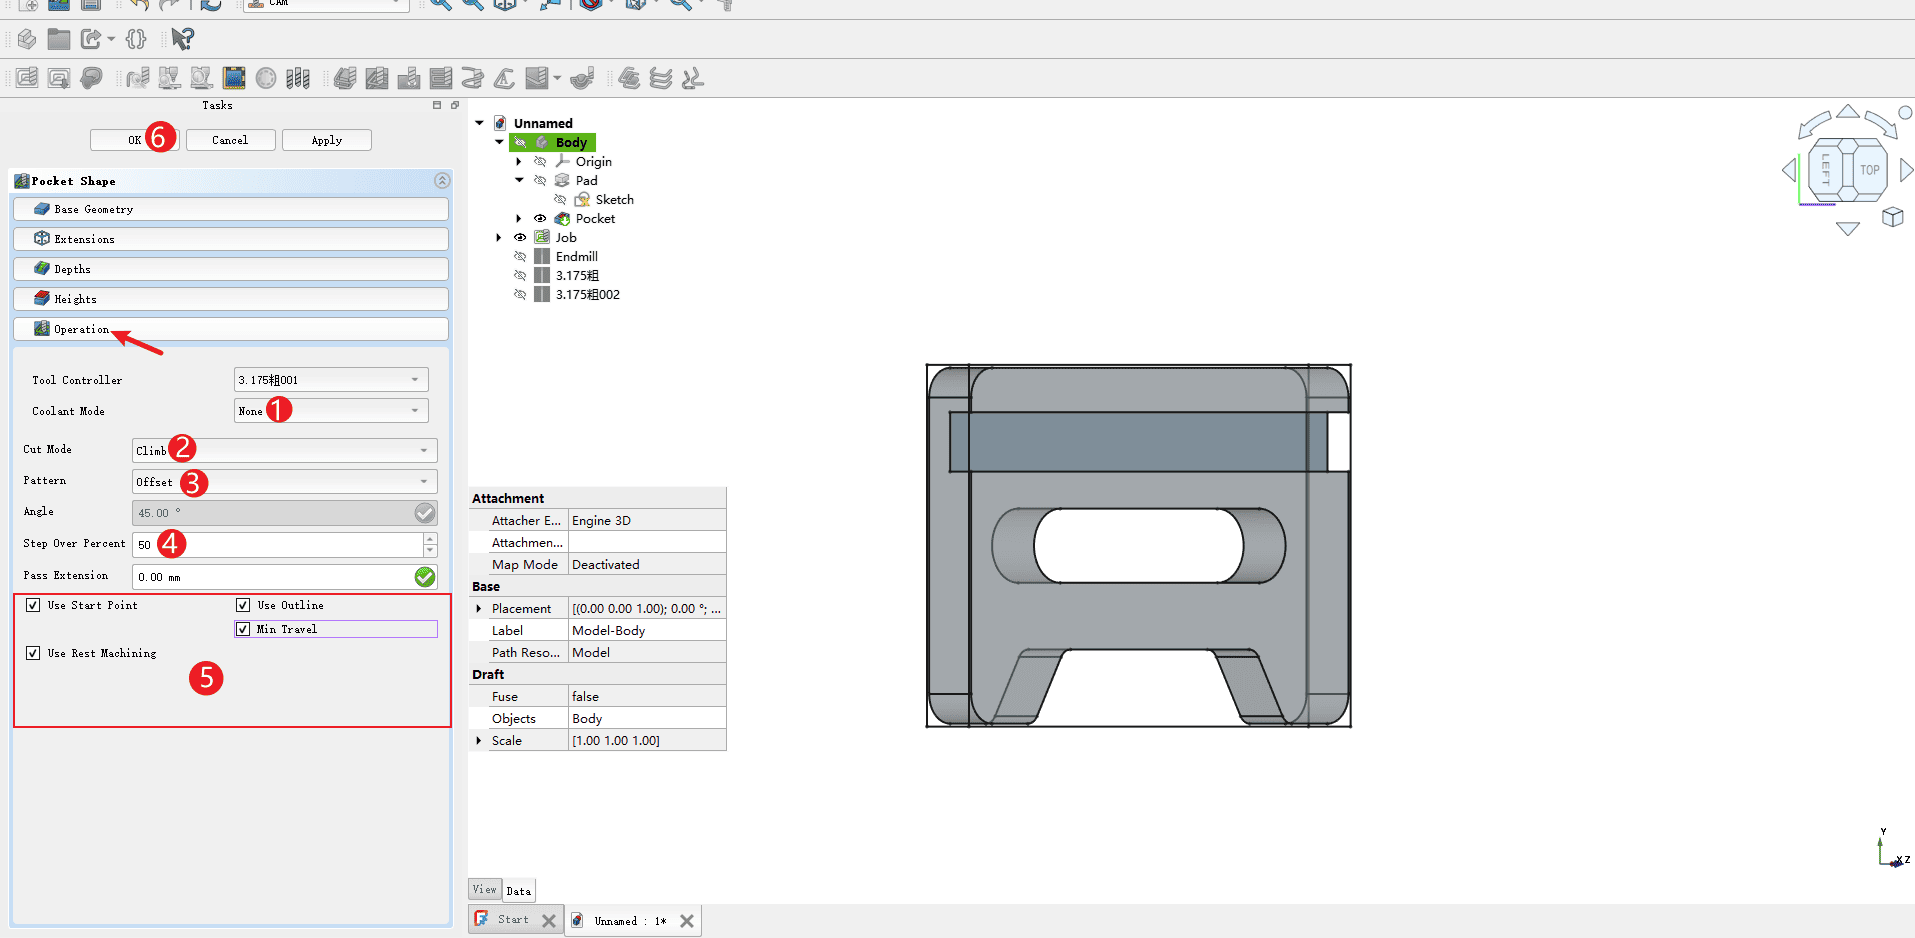Image resolution: width=1915 pixels, height=938 pixels.
Task: Open the CAM Simulator chip icon
Action: pos(234,78)
